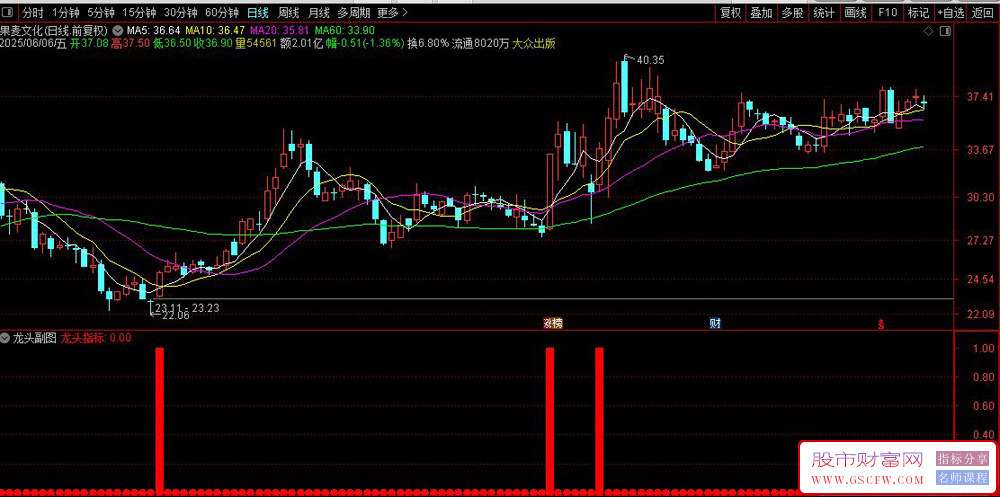Select the 日线 daily tab
The width and height of the screenshot is (1000, 497).
258,12
